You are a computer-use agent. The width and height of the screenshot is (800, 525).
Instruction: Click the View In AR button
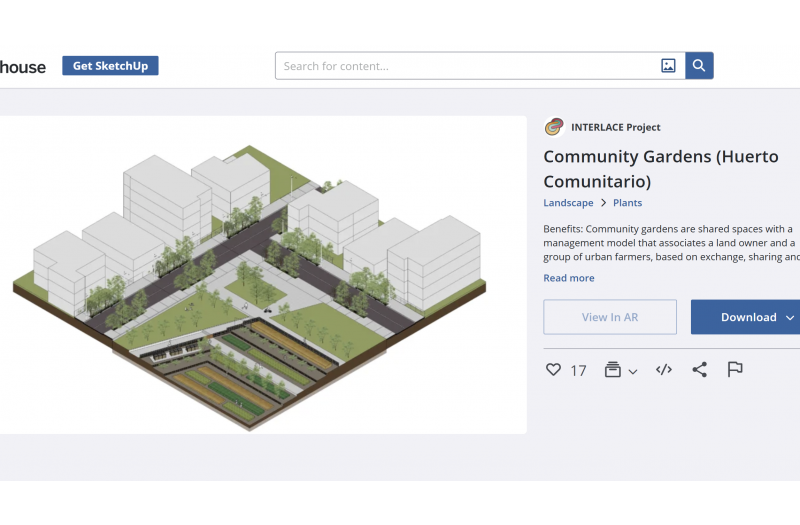pyautogui.click(x=610, y=317)
